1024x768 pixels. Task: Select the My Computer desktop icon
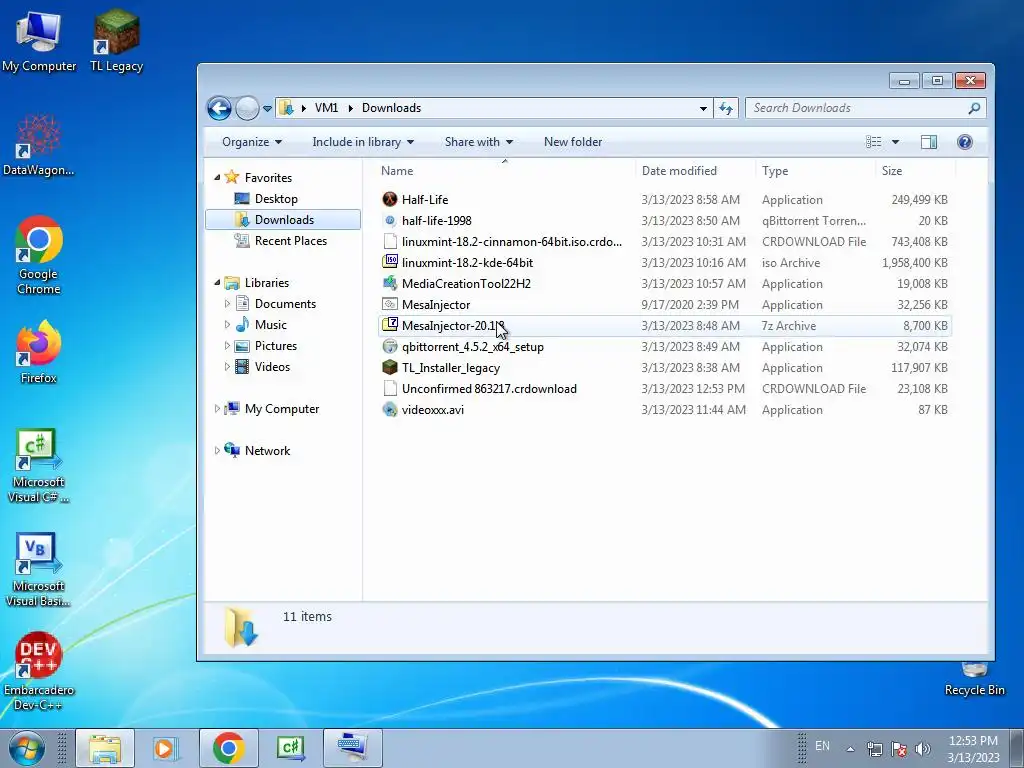pyautogui.click(x=39, y=40)
